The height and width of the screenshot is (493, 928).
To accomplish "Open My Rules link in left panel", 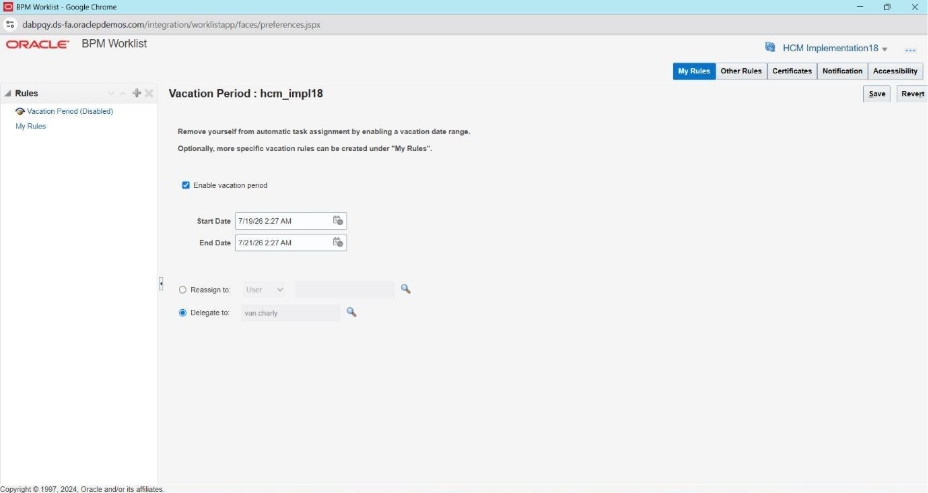I will 31,126.
